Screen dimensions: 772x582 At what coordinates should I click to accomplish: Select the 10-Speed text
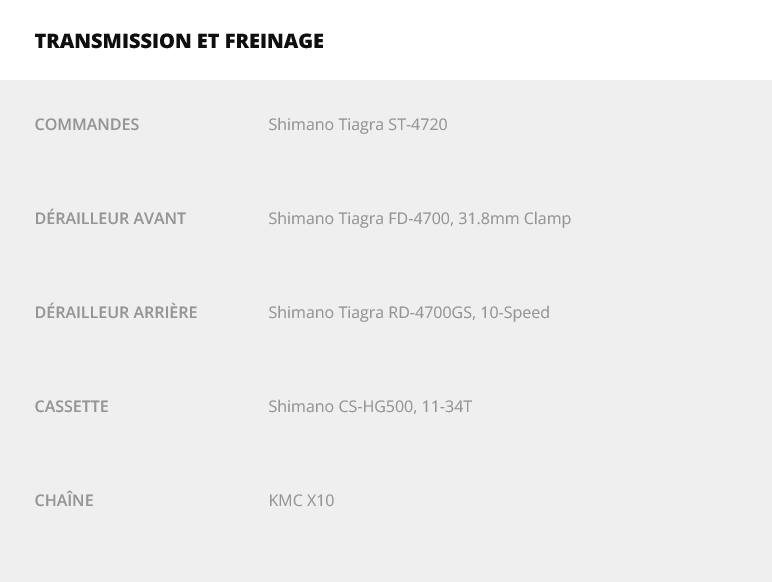click(515, 313)
